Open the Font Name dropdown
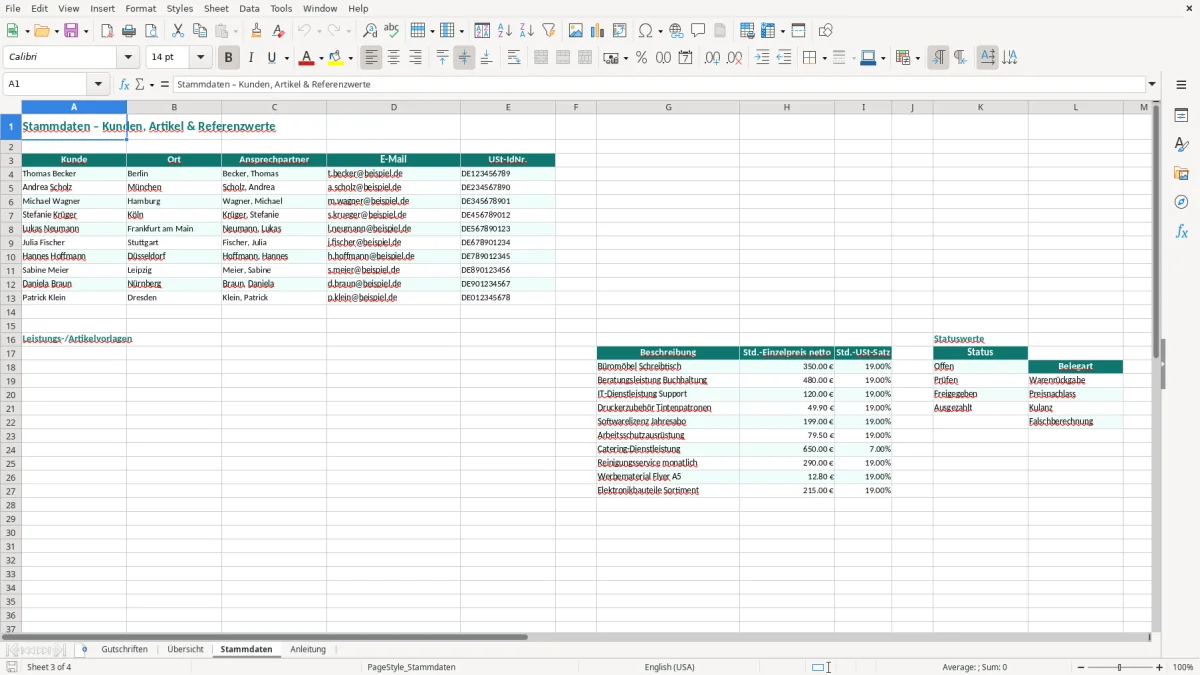This screenshot has width=1200, height=675. (129, 58)
